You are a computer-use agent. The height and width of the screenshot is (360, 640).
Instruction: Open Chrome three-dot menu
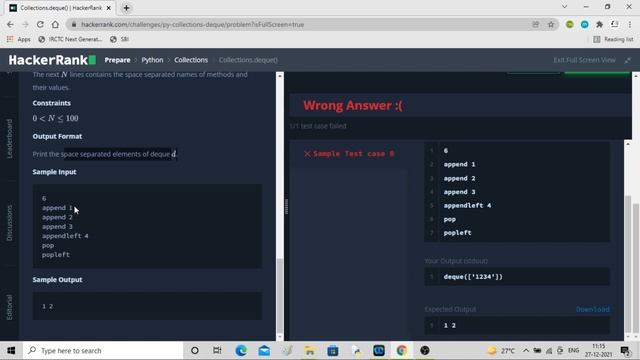631,24
